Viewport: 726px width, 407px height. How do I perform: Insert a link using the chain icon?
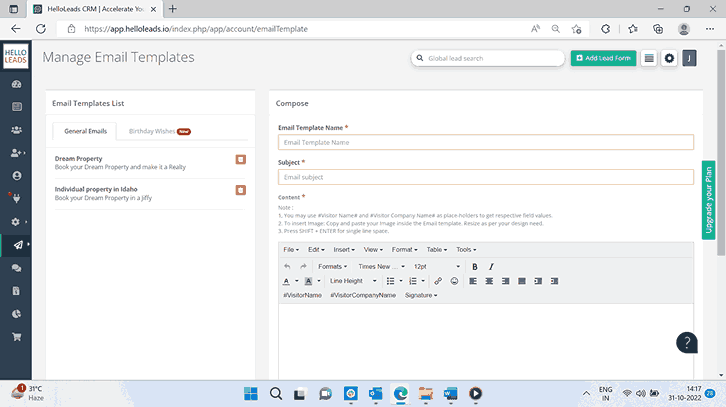click(438, 281)
